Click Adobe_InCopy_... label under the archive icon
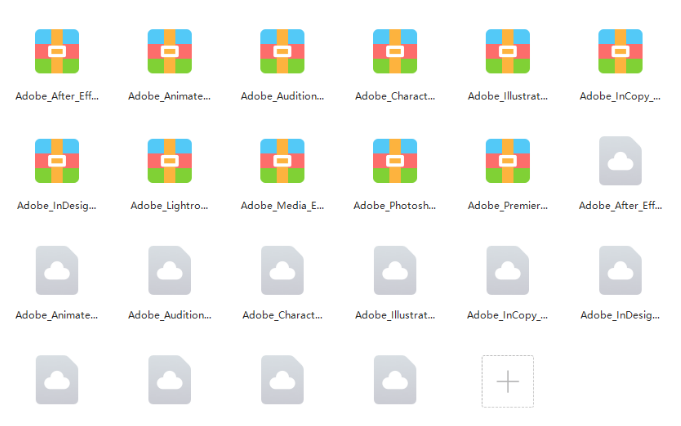This screenshot has width=681, height=426. tap(620, 96)
